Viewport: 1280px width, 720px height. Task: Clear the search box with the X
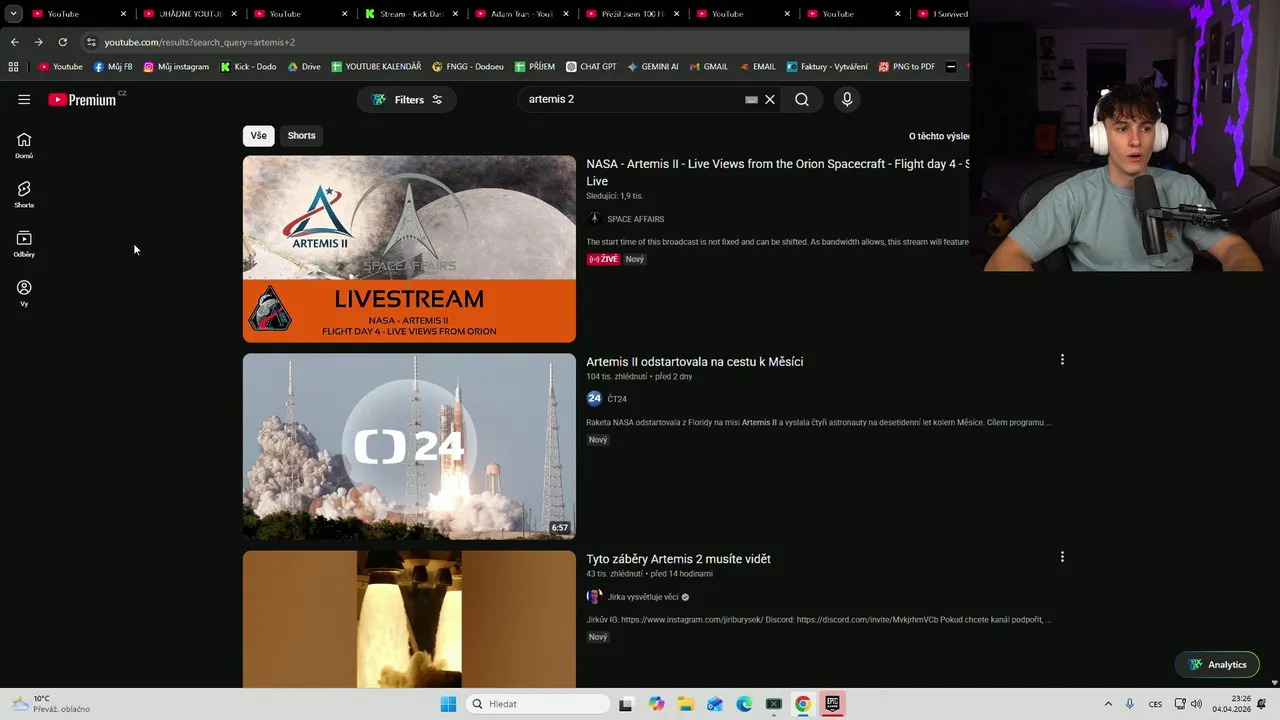[770, 99]
